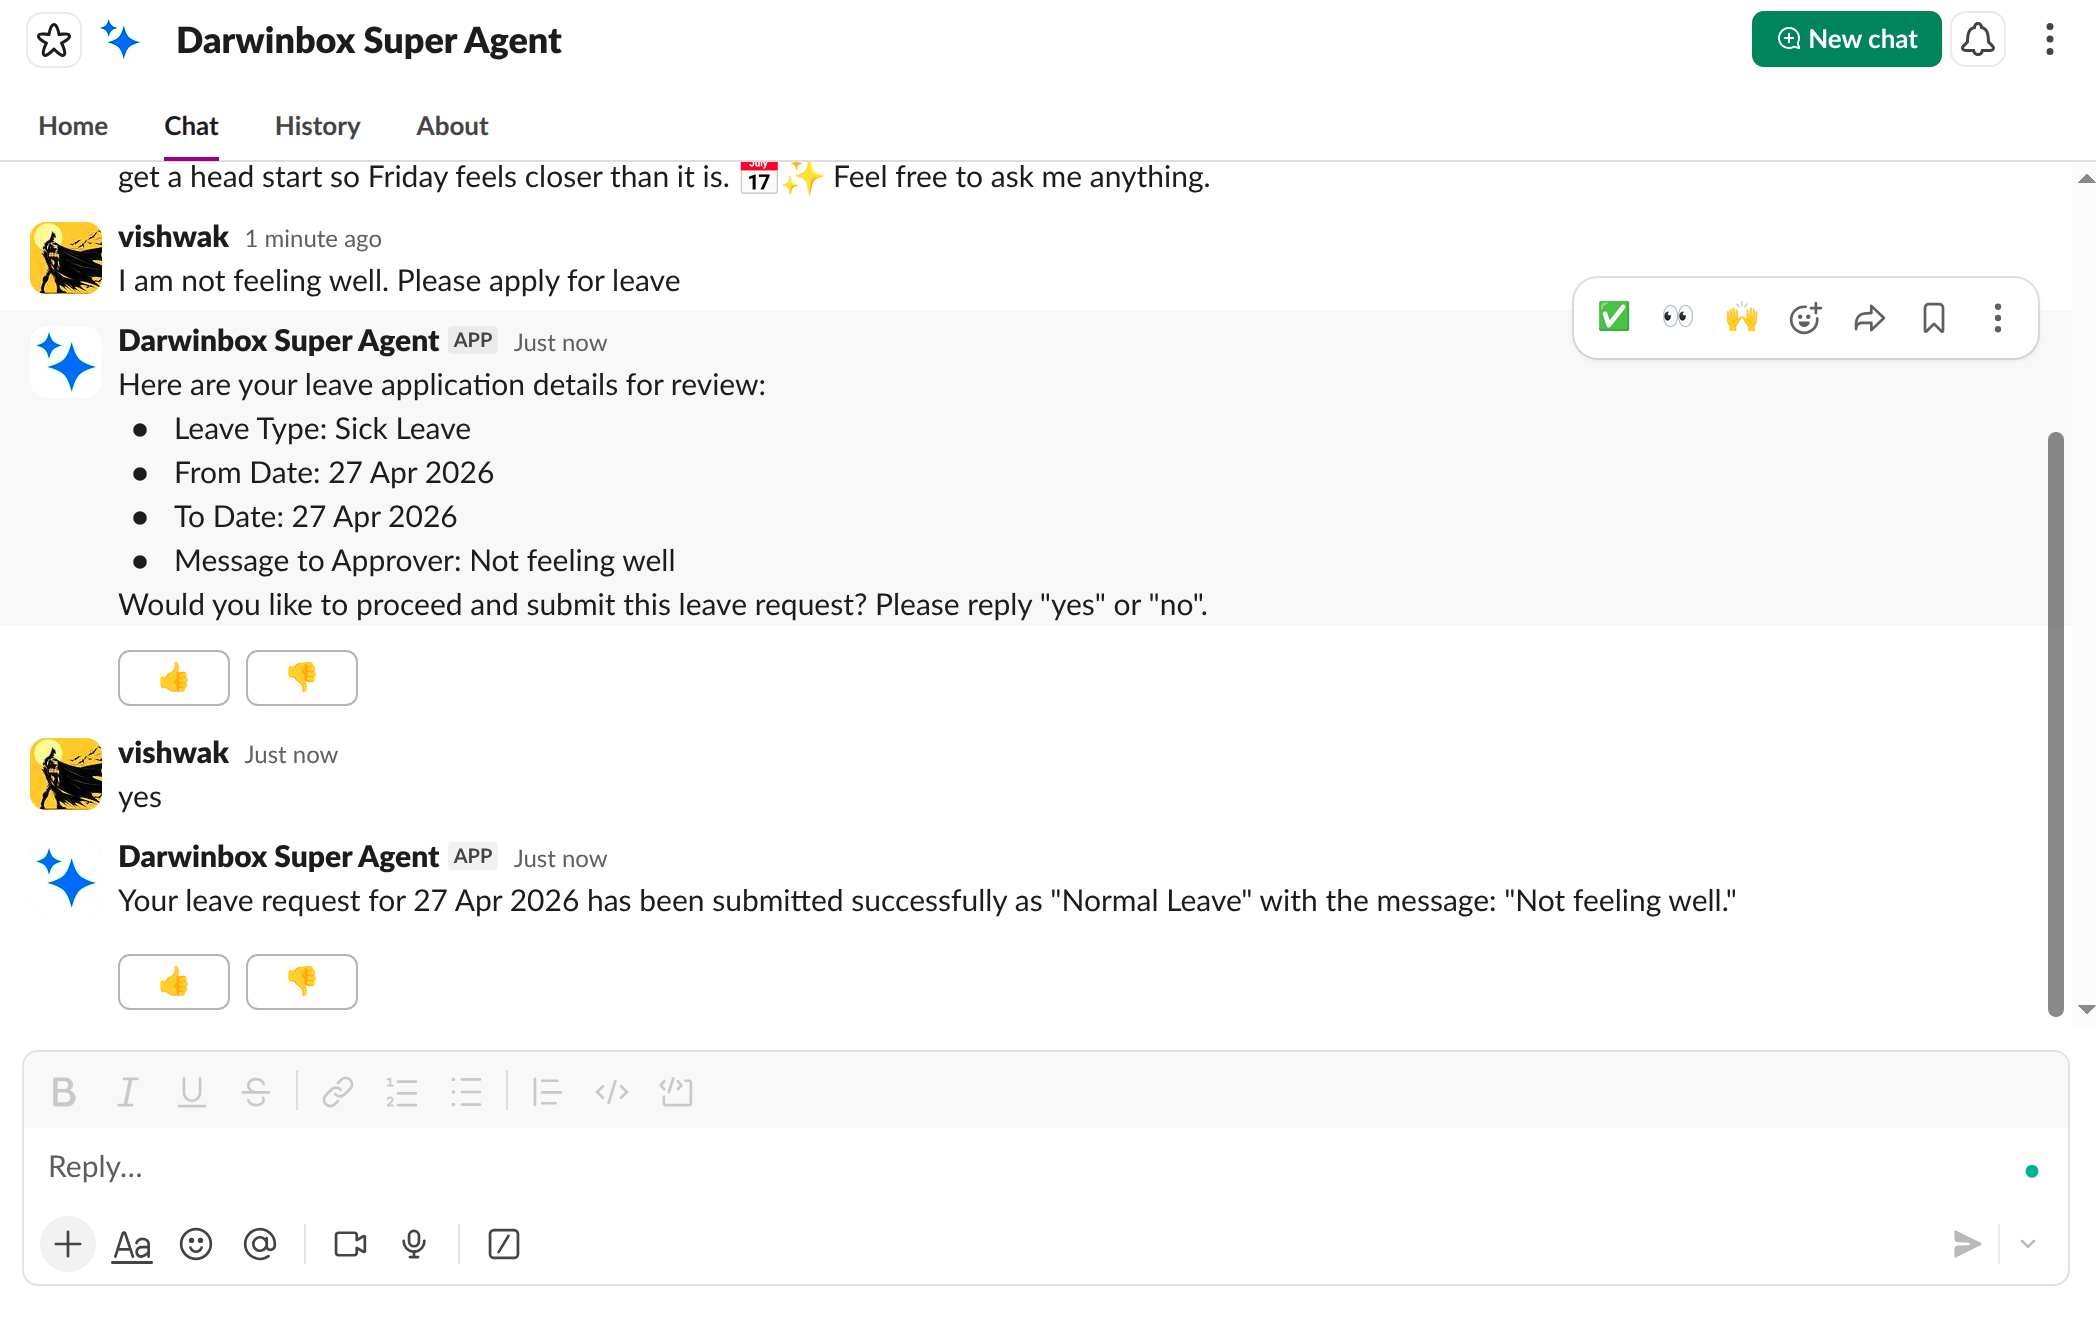Toggle italic formatting

128,1092
